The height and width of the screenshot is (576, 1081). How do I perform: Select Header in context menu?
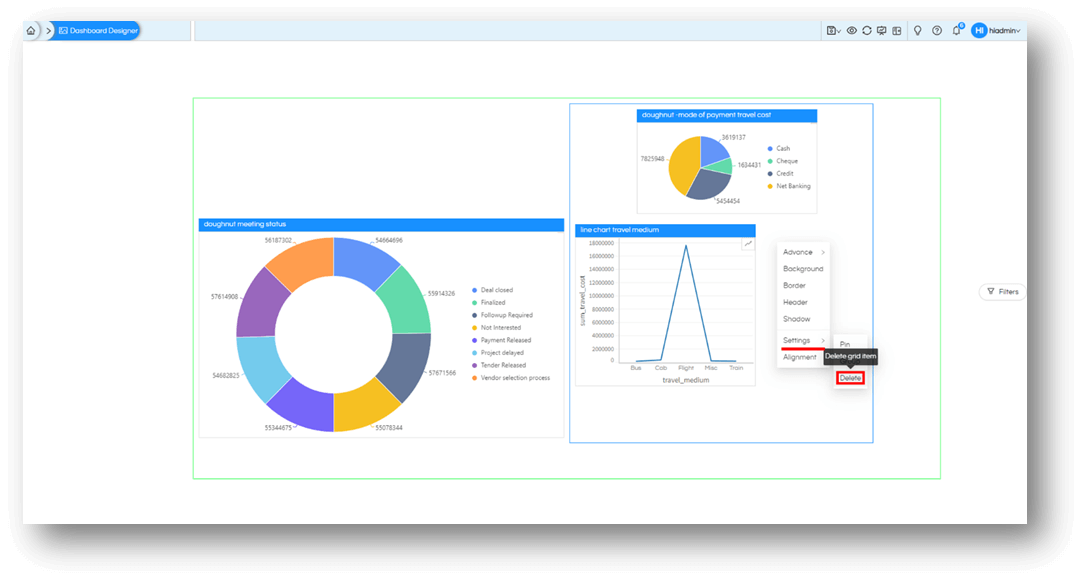click(795, 303)
